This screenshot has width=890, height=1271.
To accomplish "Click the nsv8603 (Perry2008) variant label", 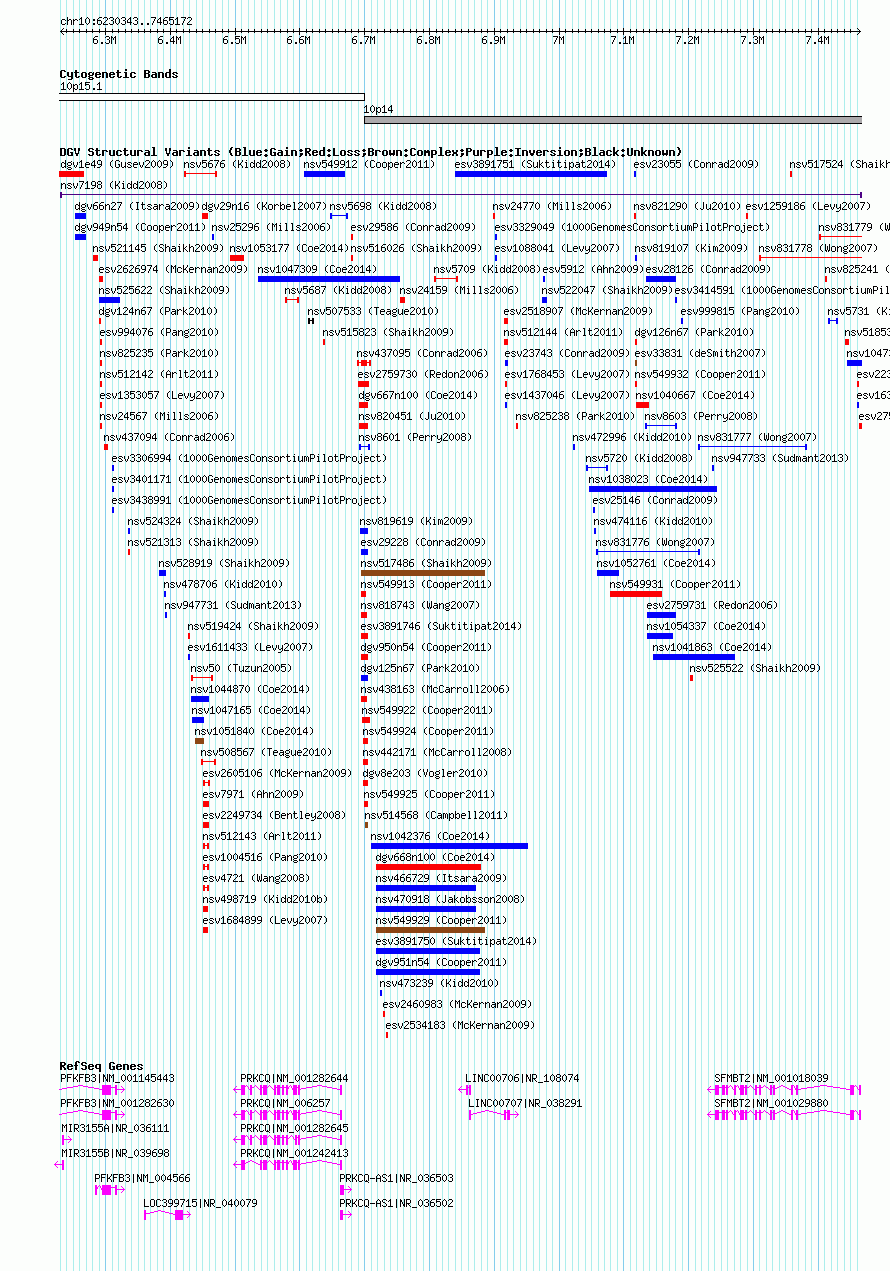I will click(x=701, y=416).
